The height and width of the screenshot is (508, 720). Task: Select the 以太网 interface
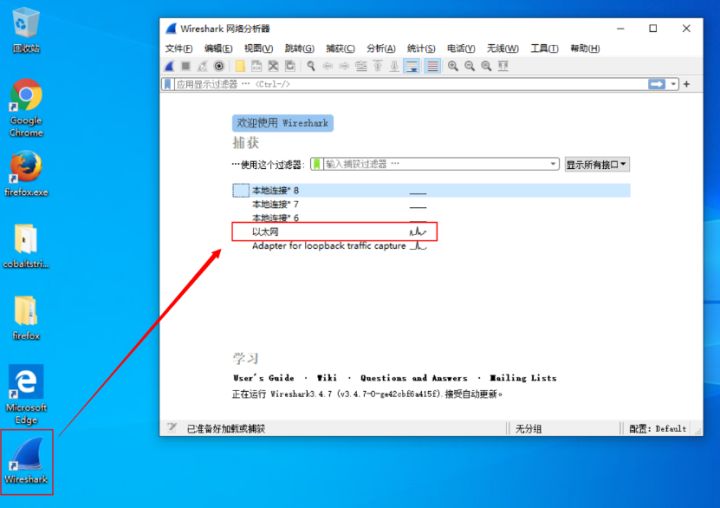(431, 231)
